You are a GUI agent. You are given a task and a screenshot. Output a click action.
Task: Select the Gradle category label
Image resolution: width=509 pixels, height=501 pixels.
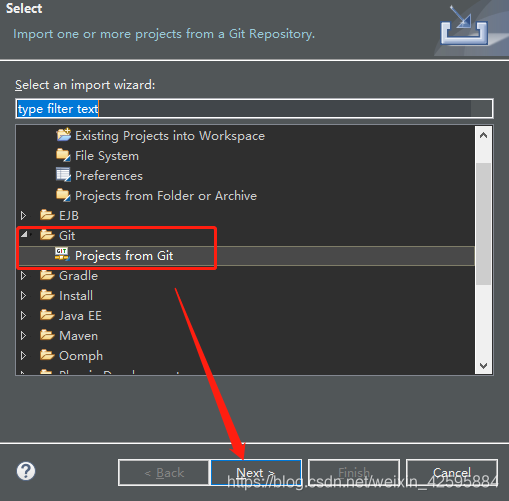coord(78,276)
